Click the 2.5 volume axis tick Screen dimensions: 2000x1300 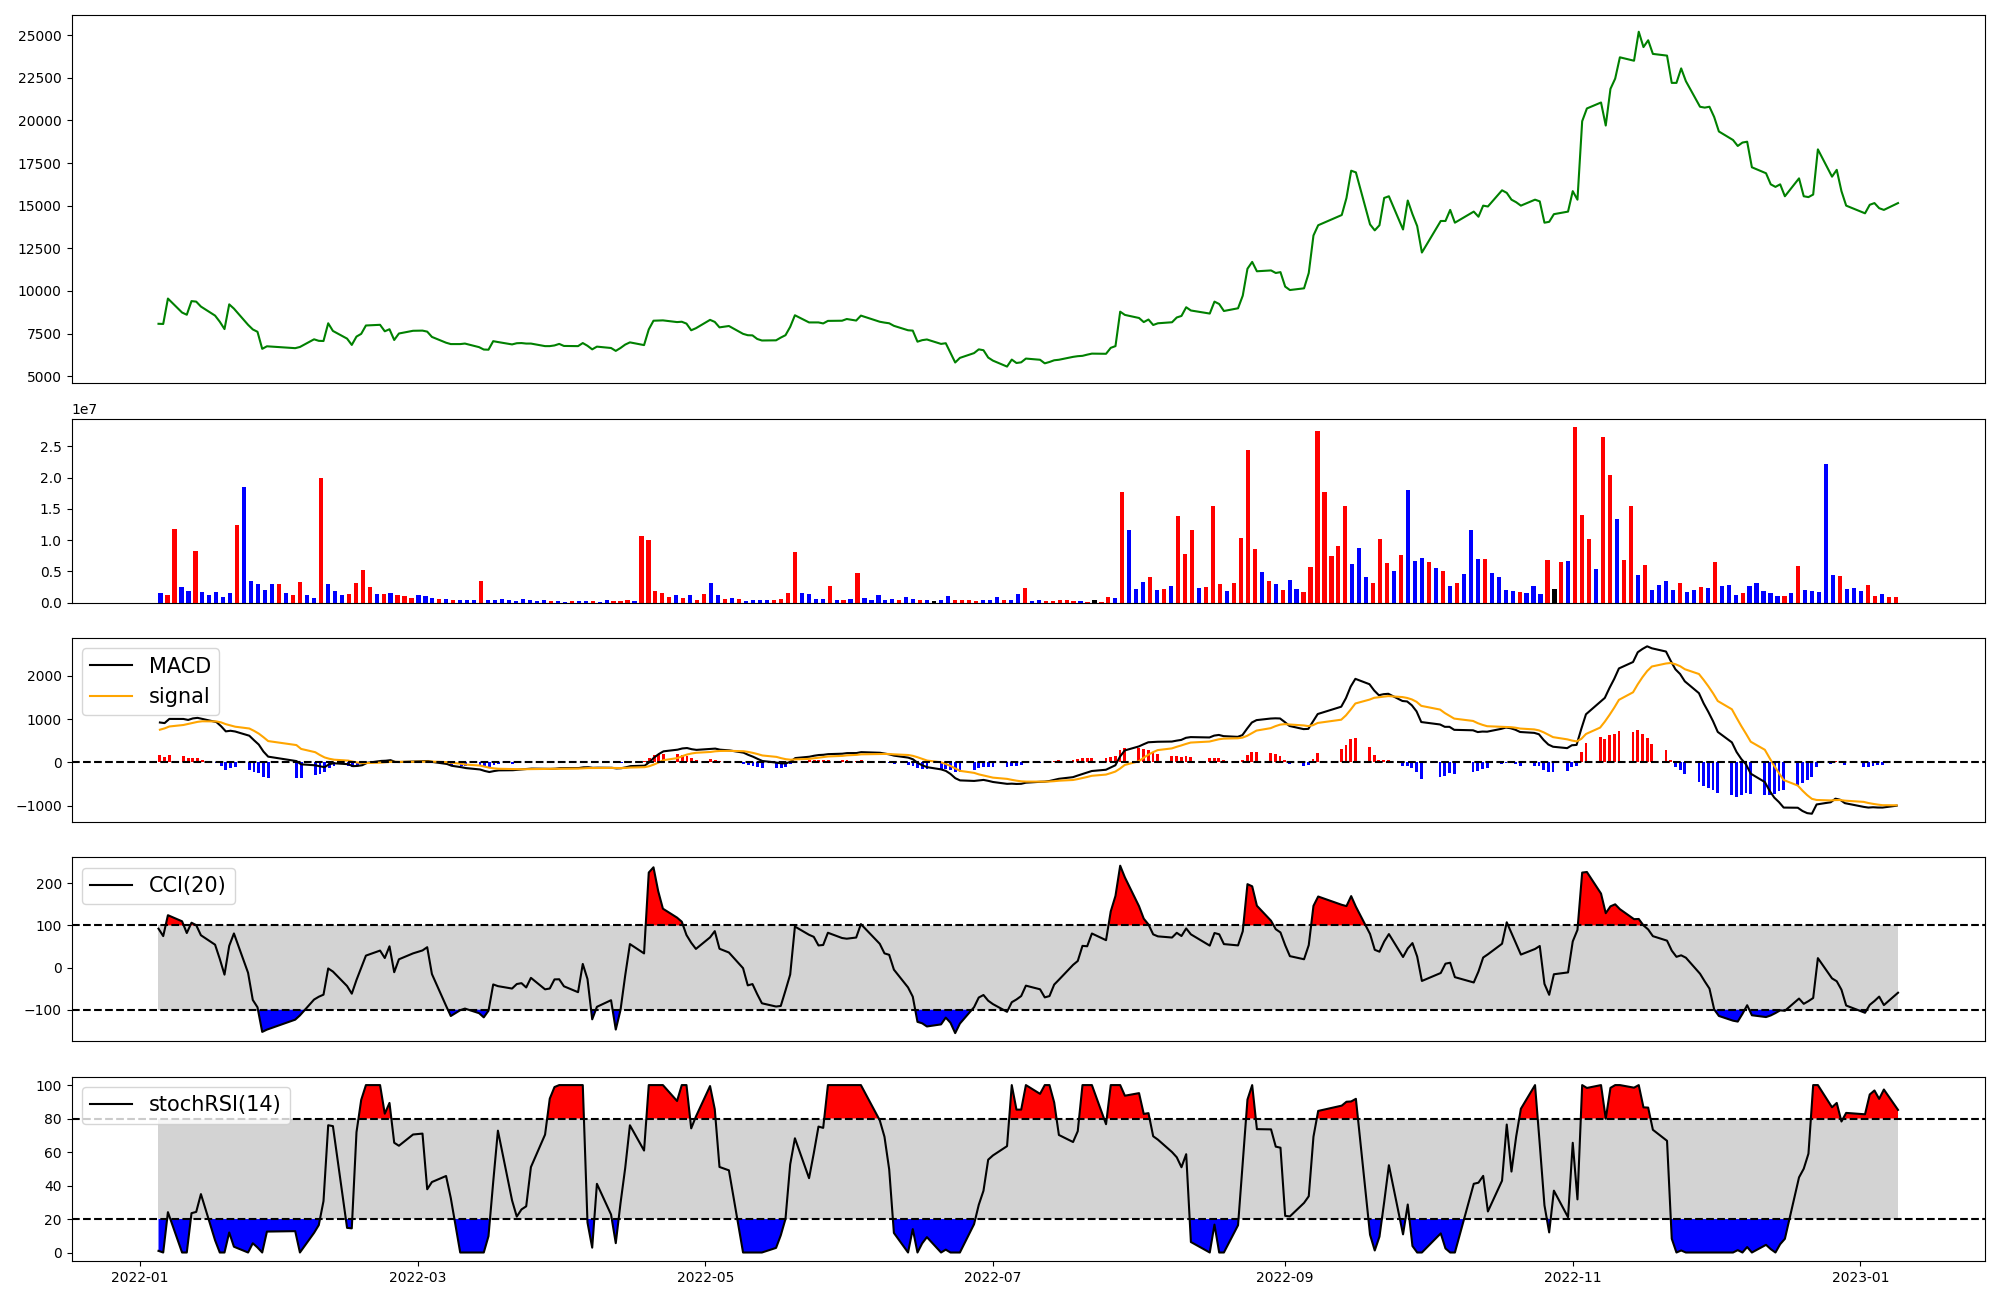tap(51, 447)
